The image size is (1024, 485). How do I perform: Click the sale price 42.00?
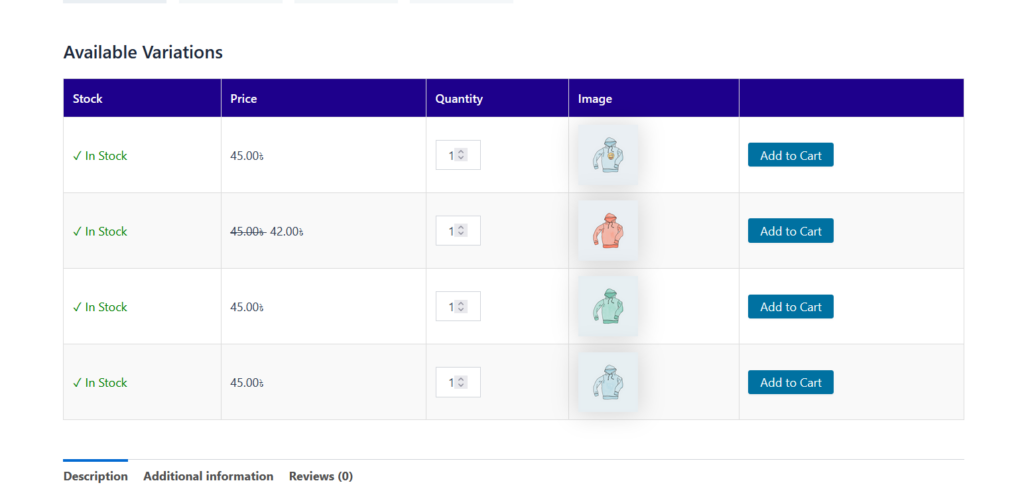(x=286, y=231)
